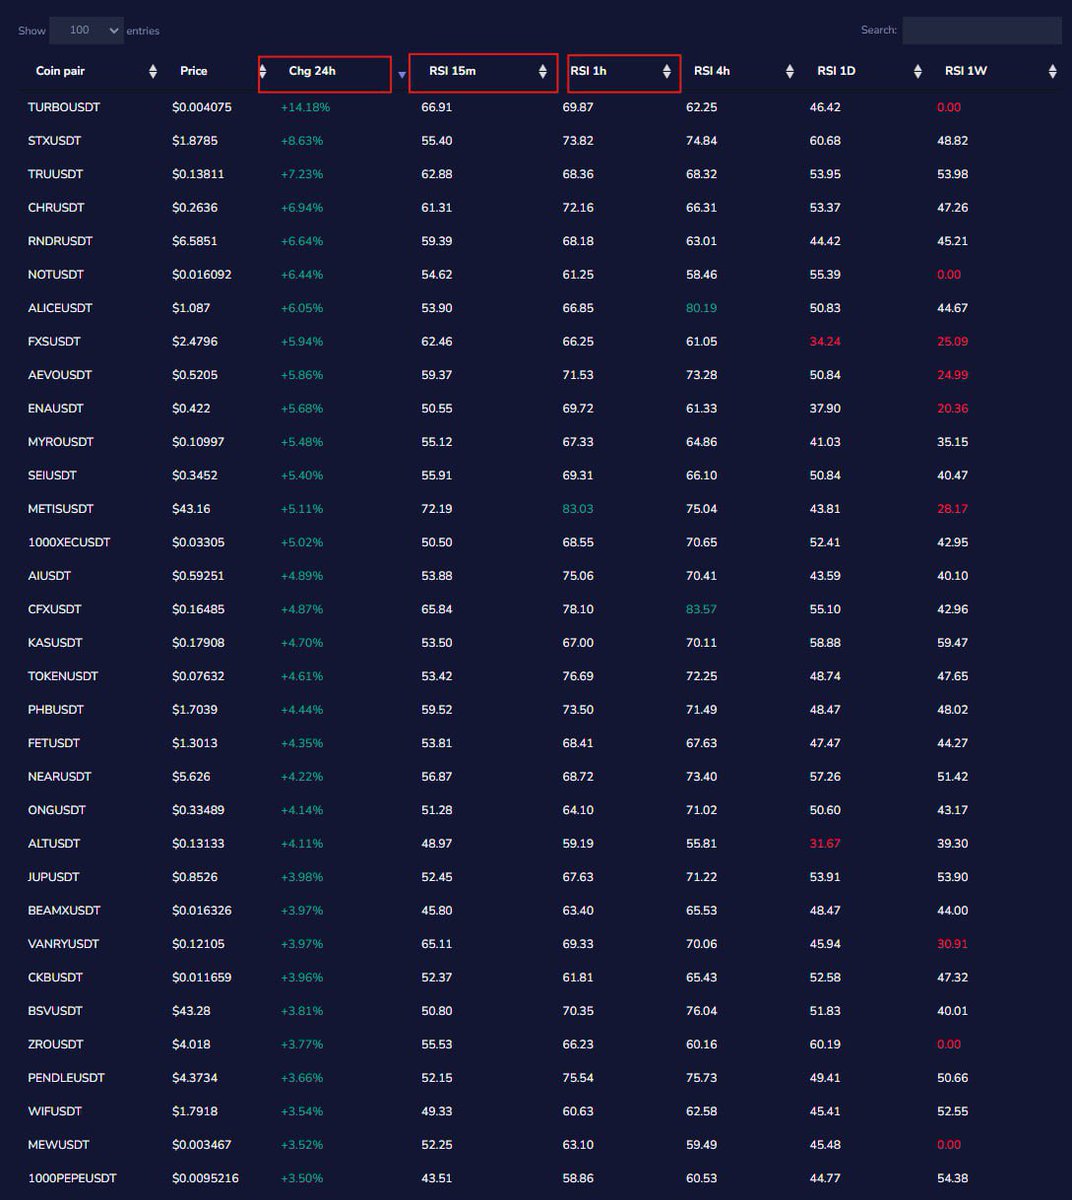Click the $43.16 METISUSDT price

191,509
